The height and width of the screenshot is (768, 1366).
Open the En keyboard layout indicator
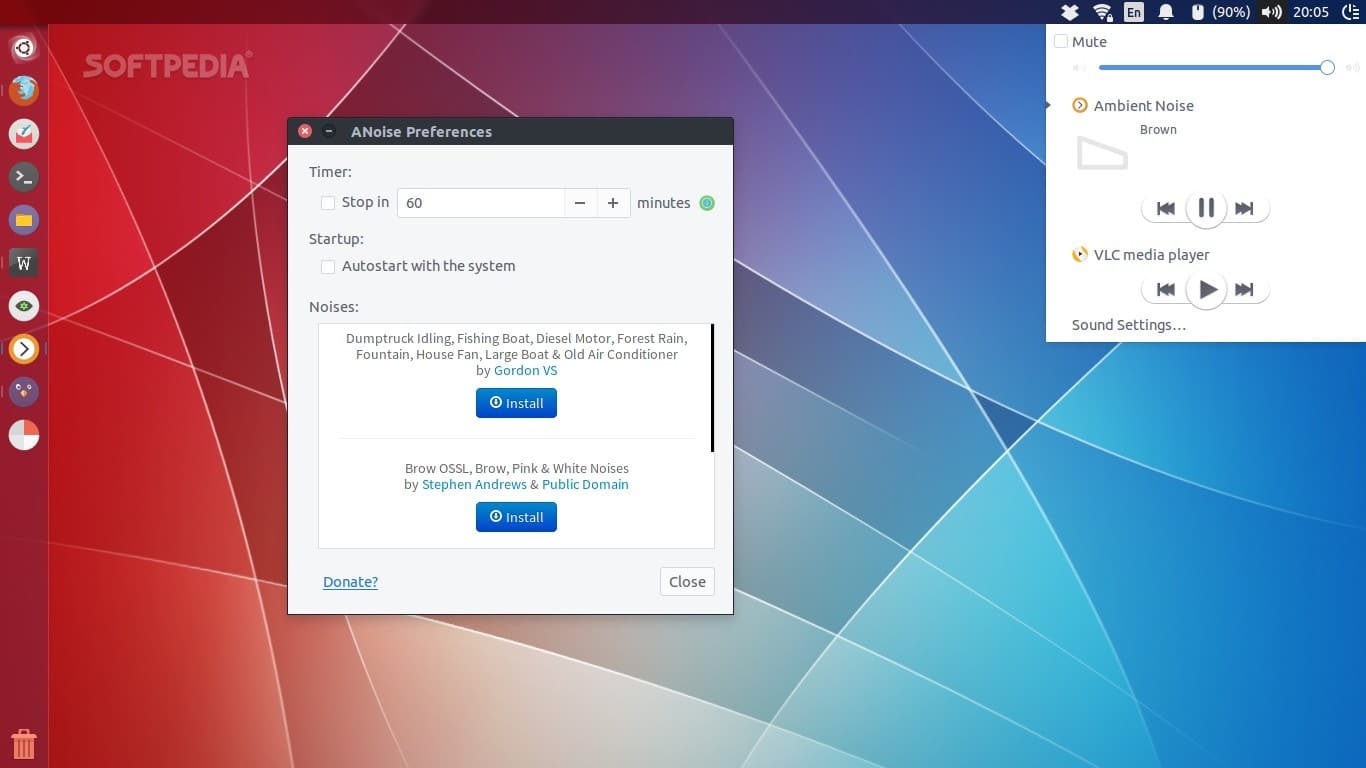[1133, 12]
